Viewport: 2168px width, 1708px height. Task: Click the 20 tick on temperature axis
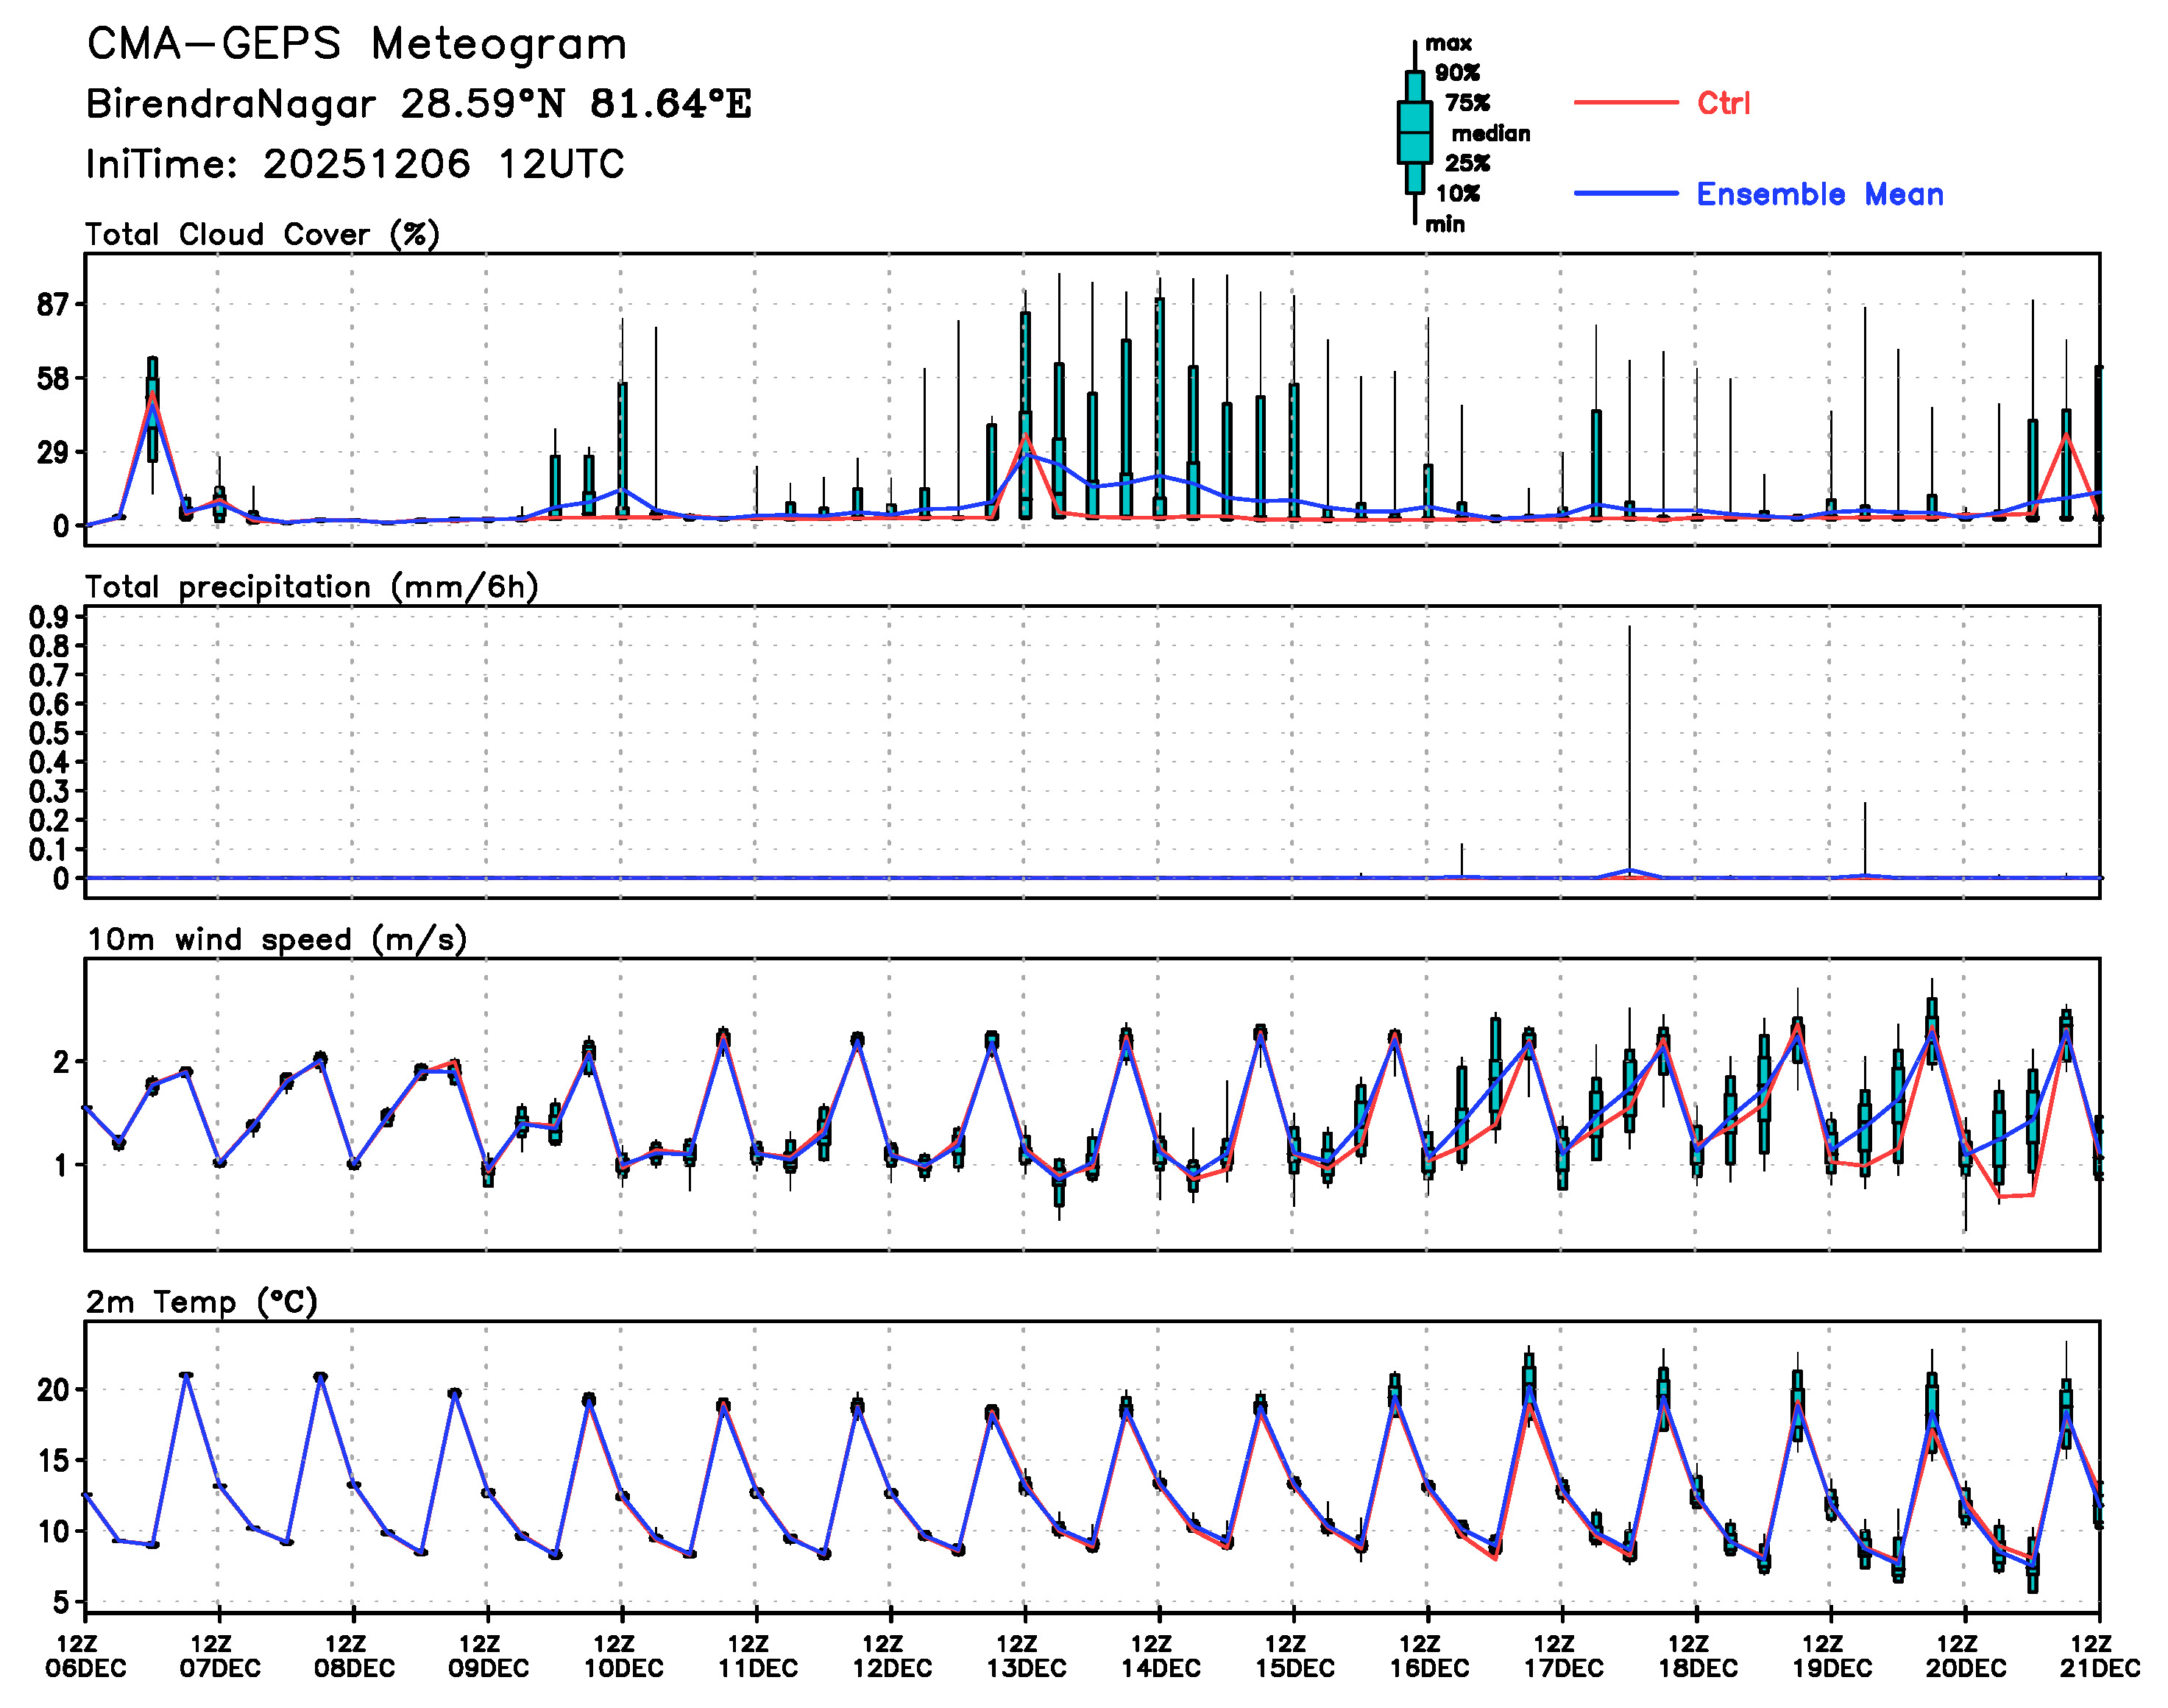coord(52,1390)
